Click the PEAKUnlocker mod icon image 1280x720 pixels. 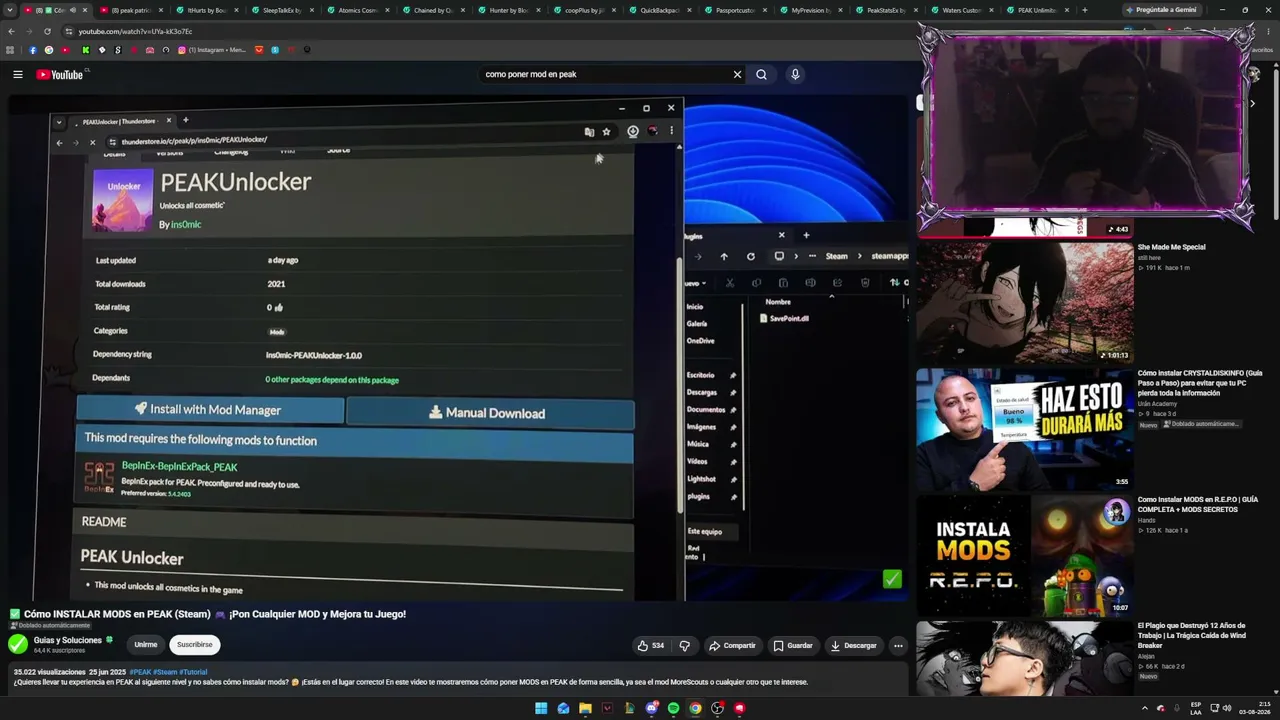tap(123, 200)
